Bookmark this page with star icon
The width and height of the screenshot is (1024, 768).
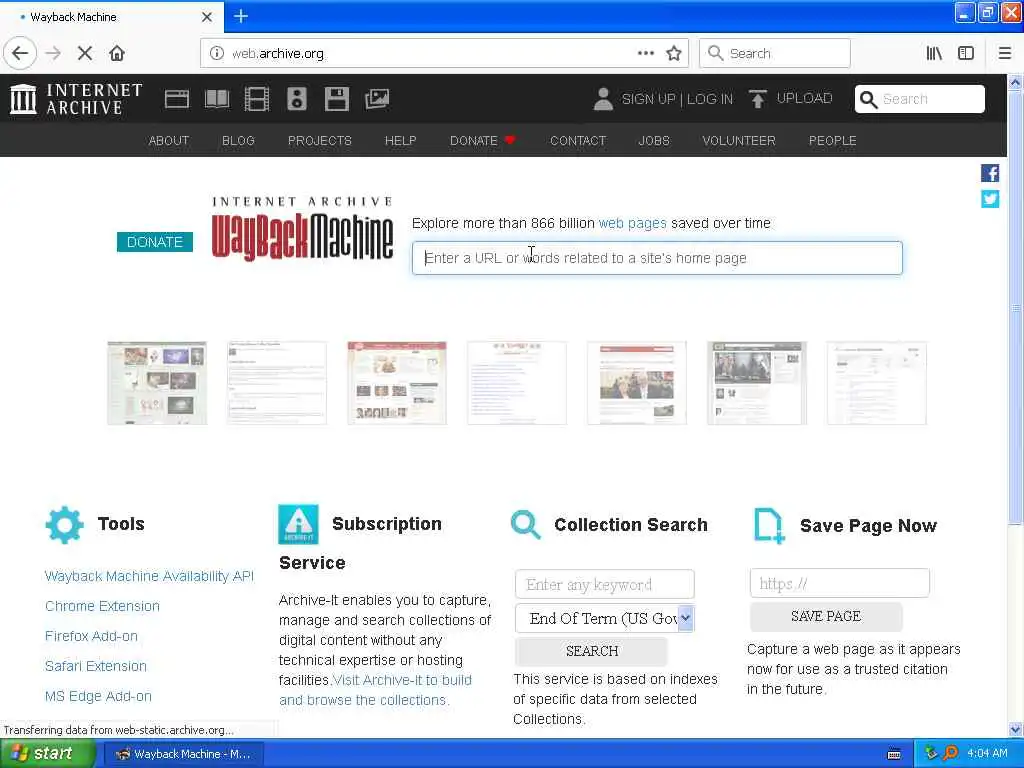(674, 53)
